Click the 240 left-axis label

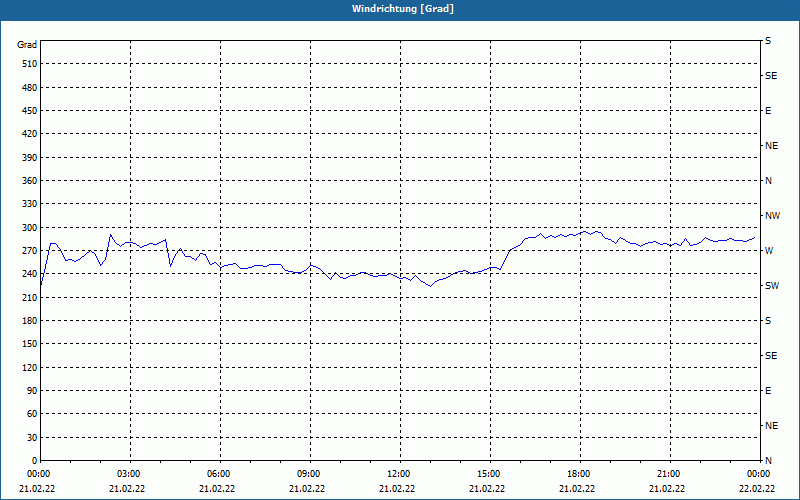29,274
